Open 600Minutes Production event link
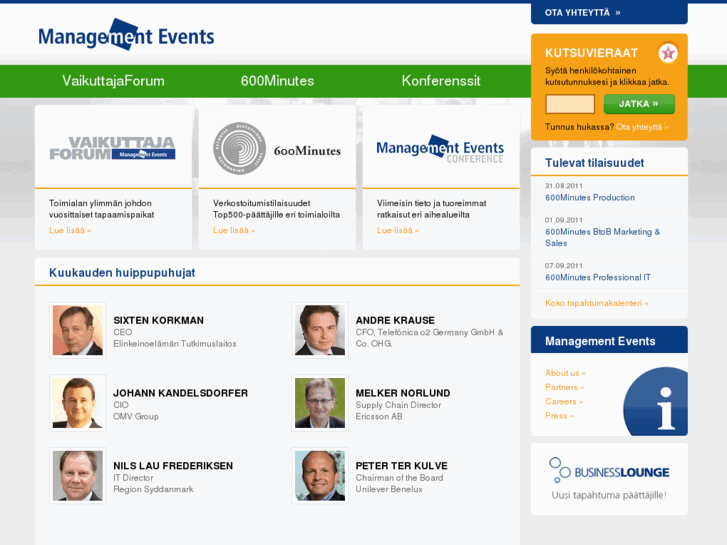Image resolution: width=727 pixels, height=545 pixels. [x=590, y=198]
